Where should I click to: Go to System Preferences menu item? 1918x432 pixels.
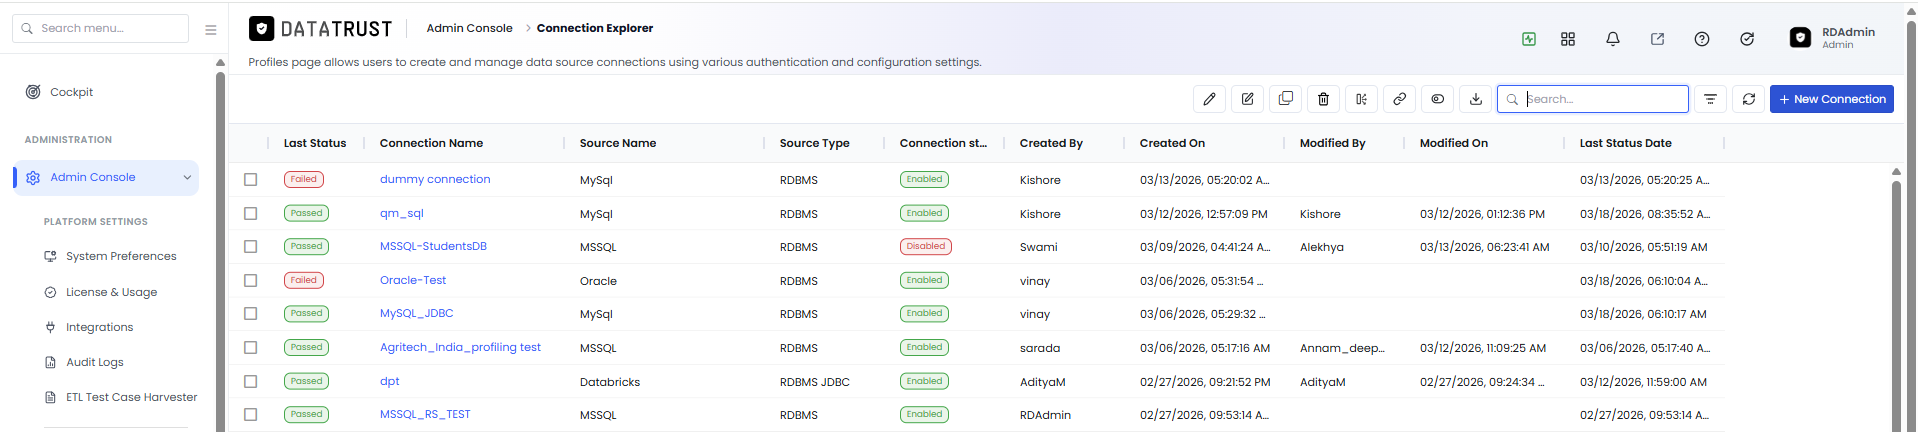point(121,256)
